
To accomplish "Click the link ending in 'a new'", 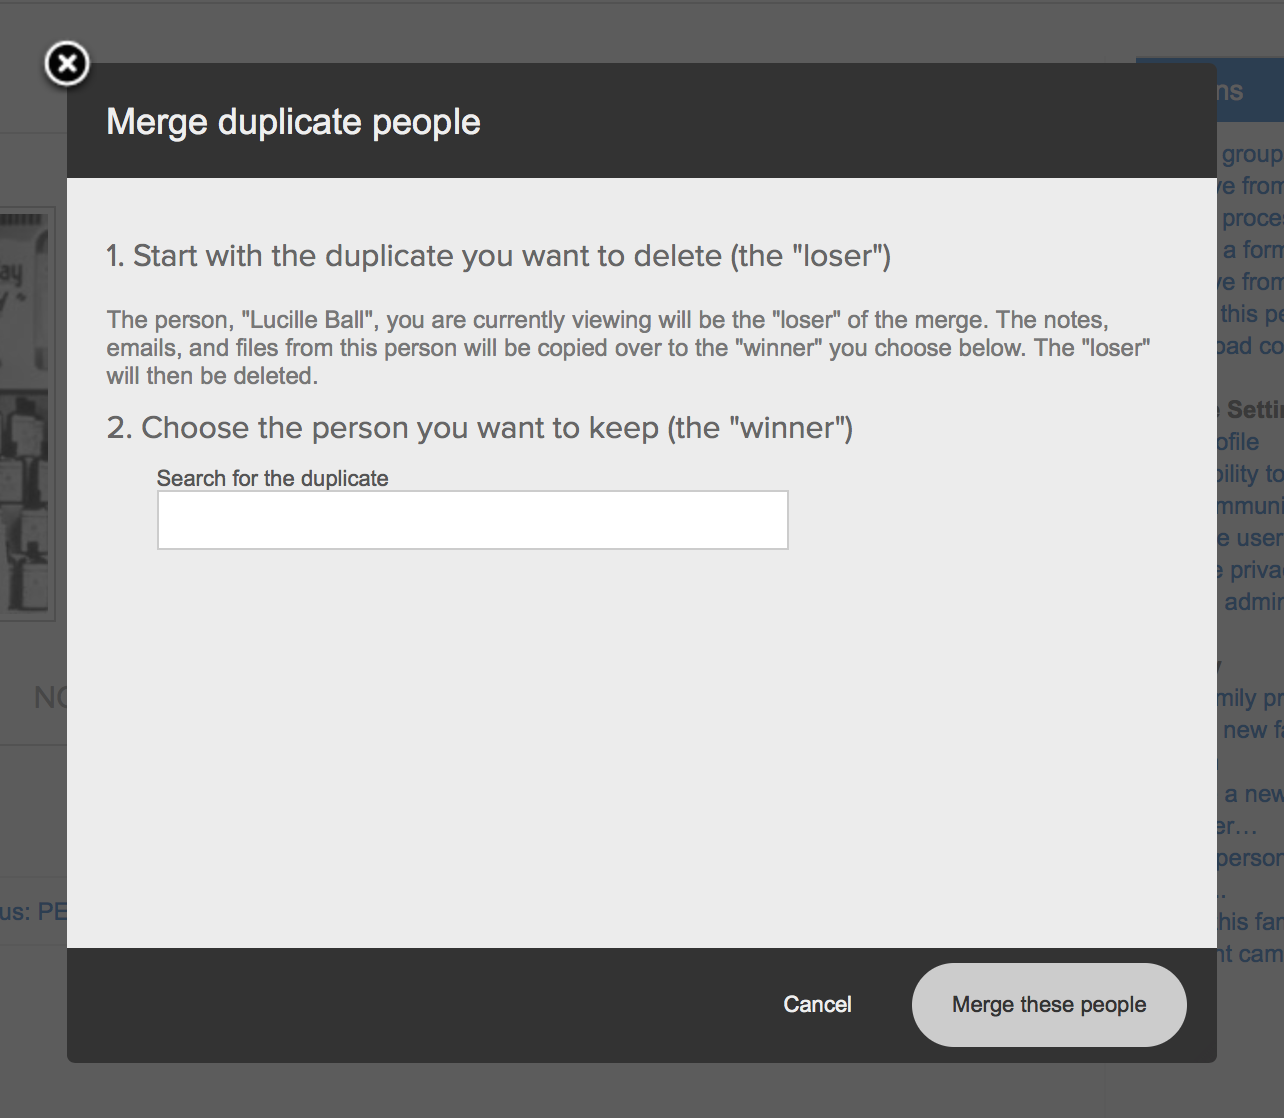I will (1254, 793).
